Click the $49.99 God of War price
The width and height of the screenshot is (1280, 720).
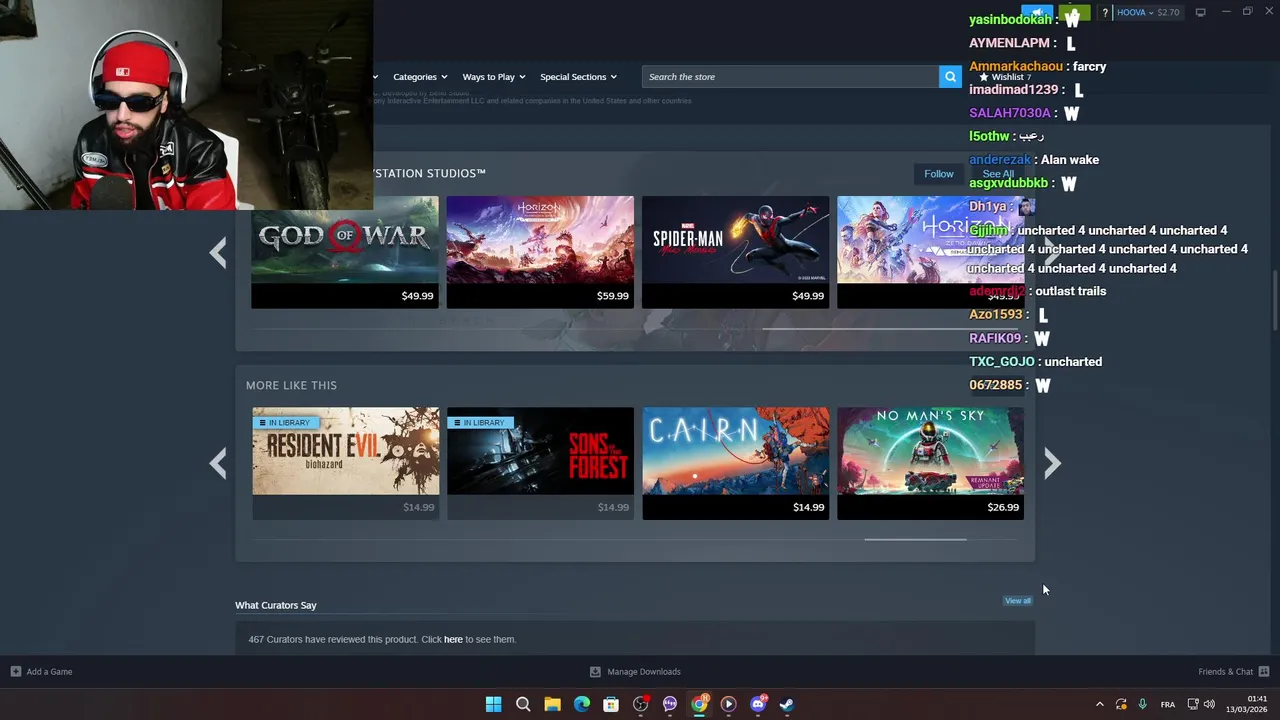(x=417, y=296)
